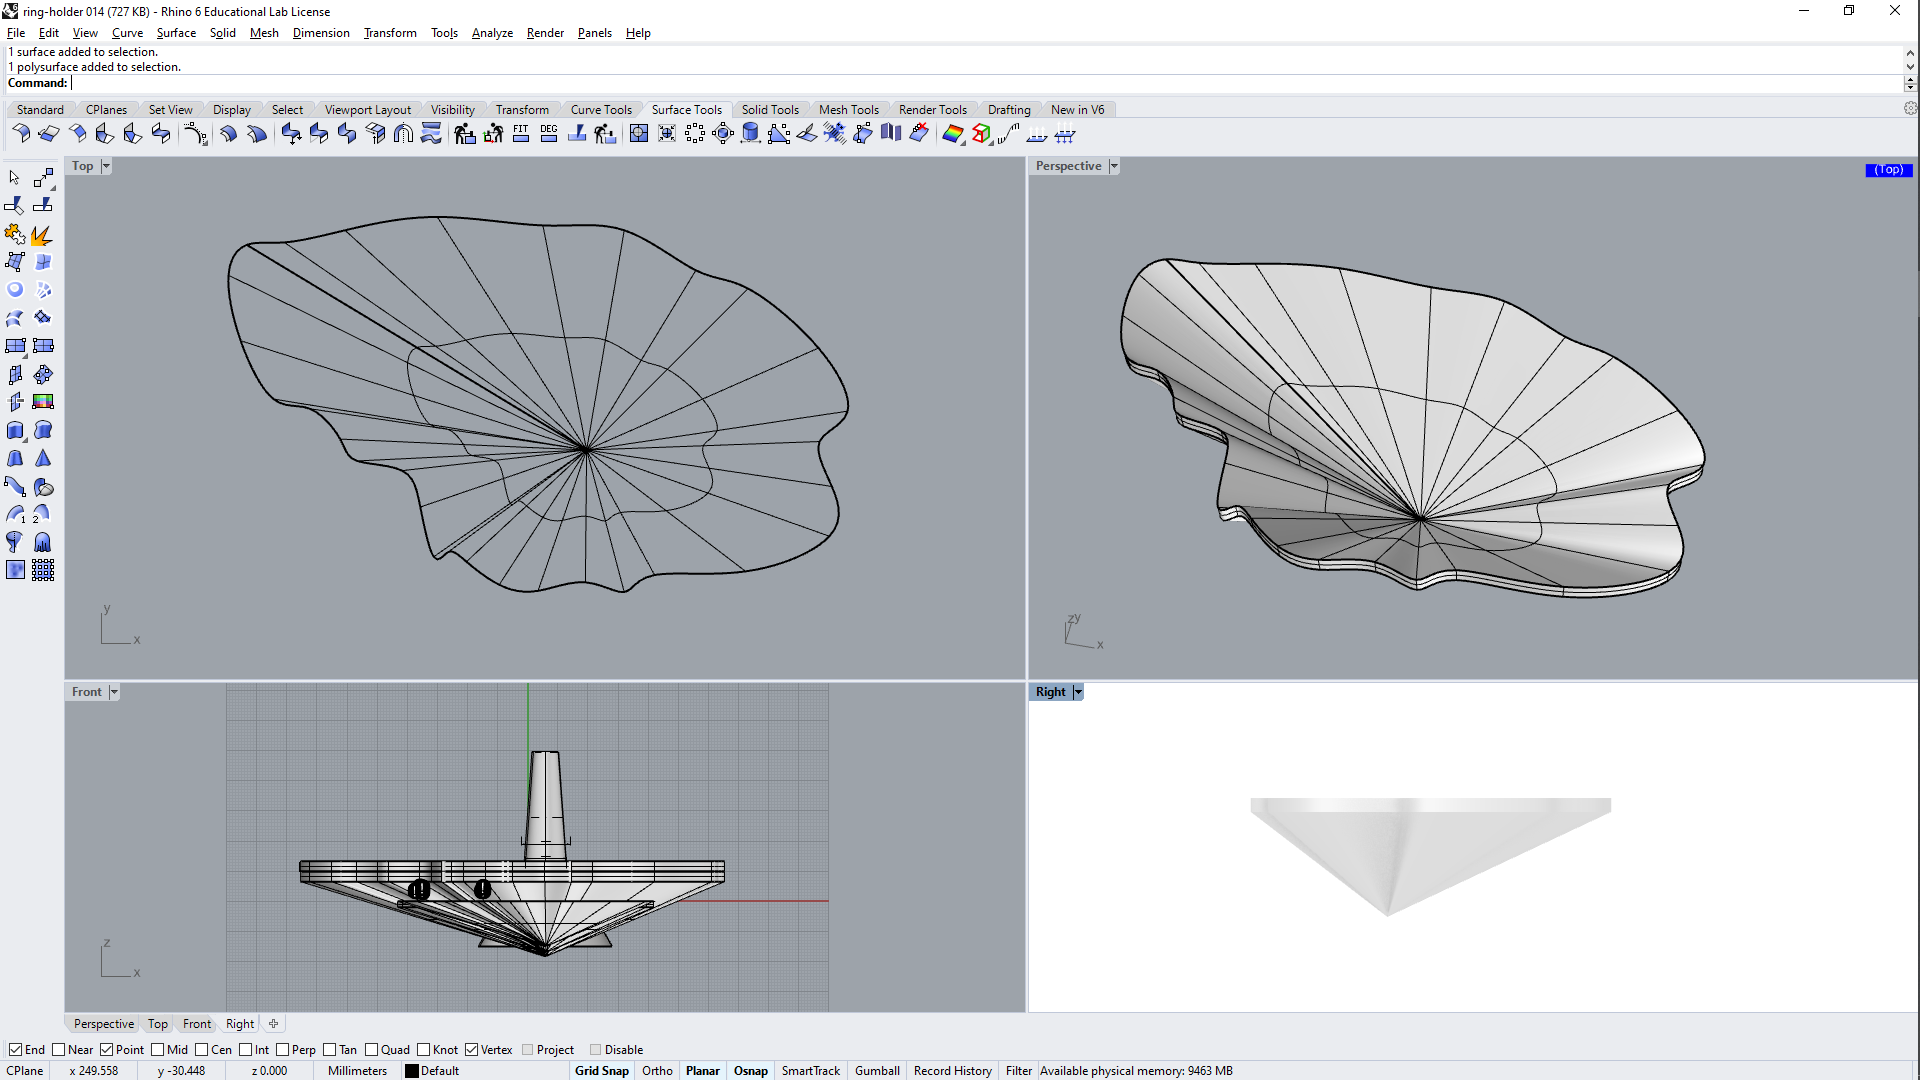Toggle Ortho mode in the status bar
The height and width of the screenshot is (1080, 1920).
click(657, 1070)
